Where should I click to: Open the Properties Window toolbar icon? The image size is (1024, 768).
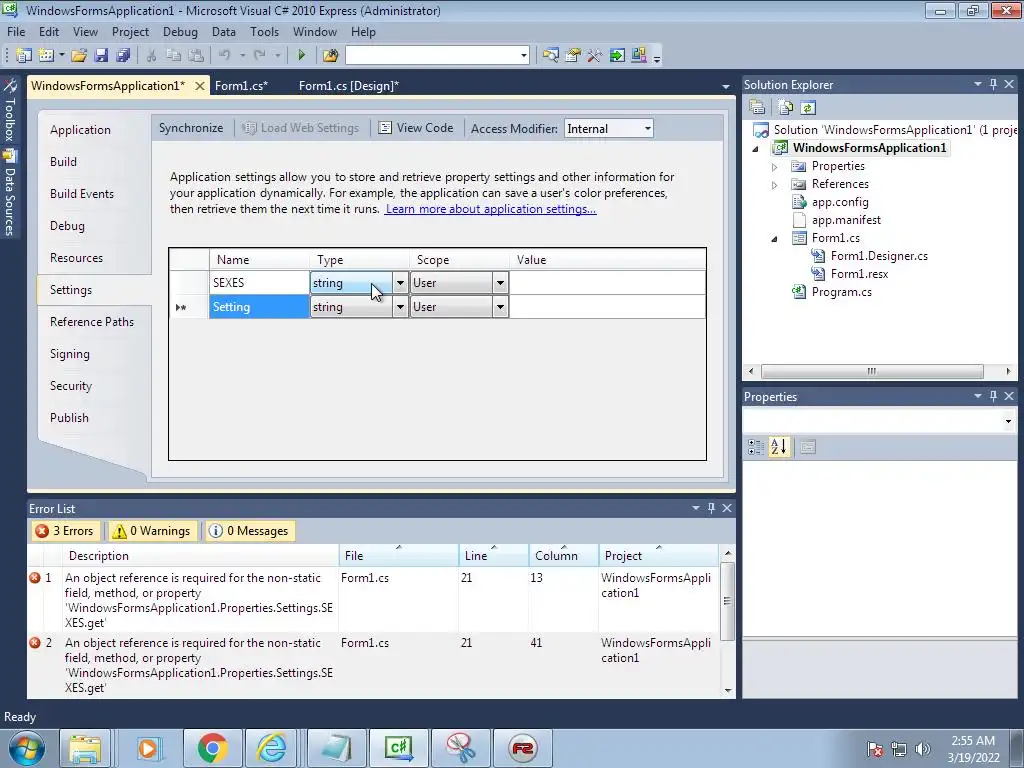tap(573, 56)
